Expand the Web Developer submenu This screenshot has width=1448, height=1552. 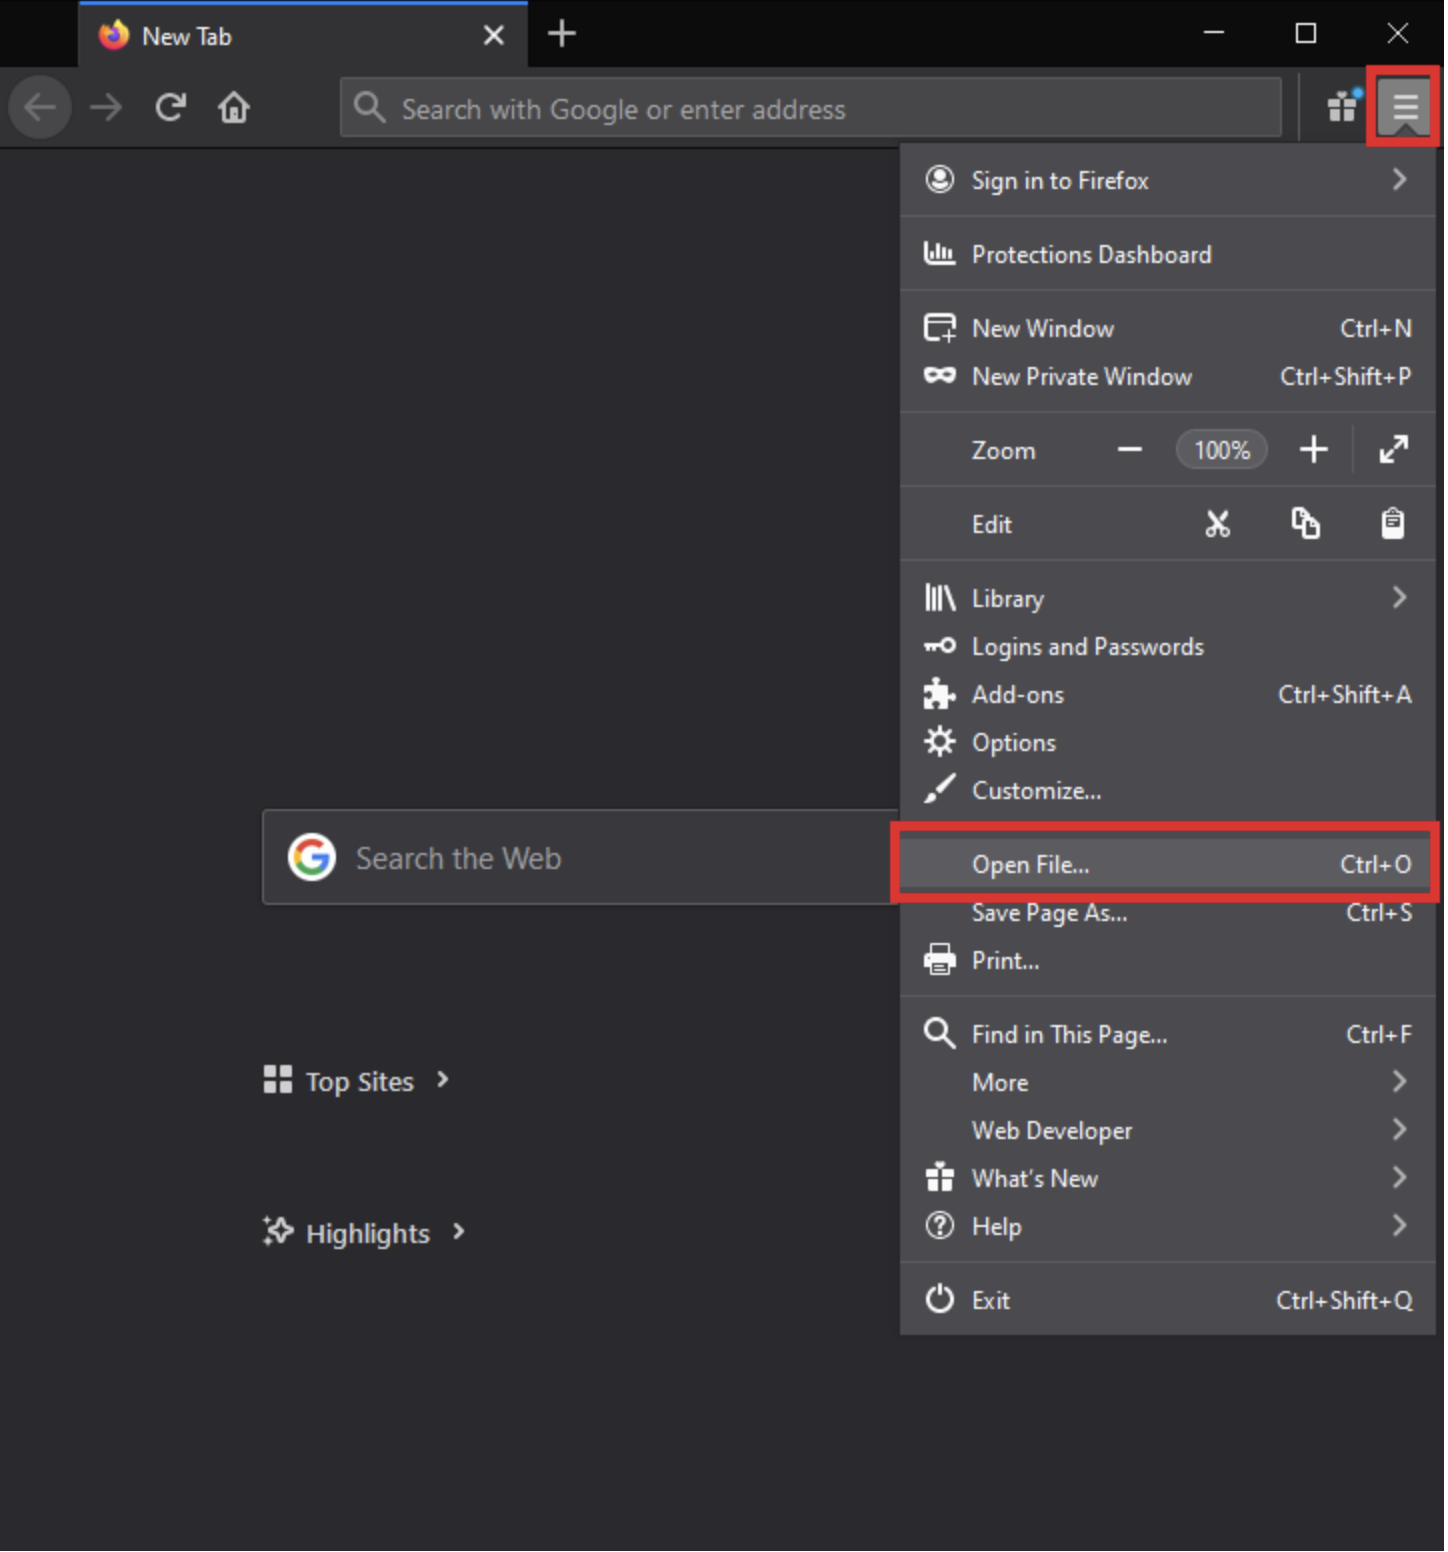coord(1166,1130)
